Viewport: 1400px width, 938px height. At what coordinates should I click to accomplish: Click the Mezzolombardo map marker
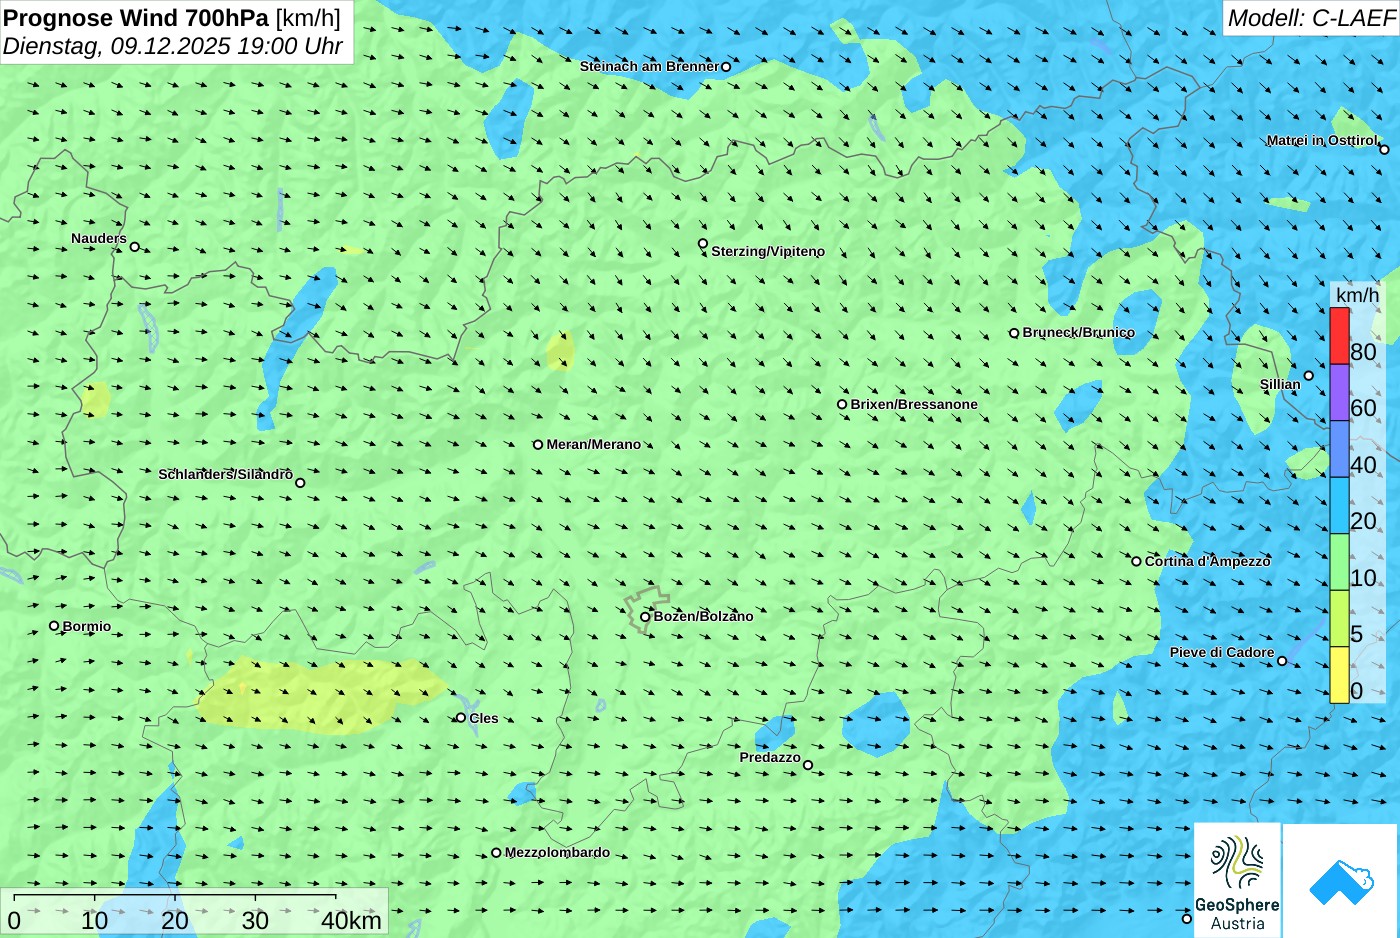click(496, 853)
